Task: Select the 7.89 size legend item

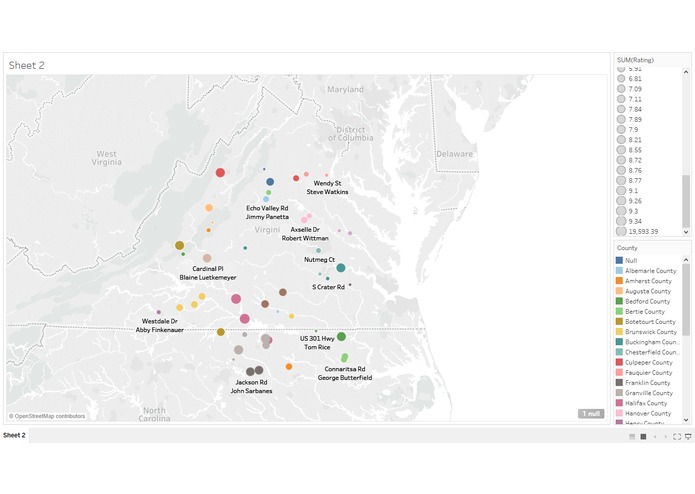Action: (629, 119)
